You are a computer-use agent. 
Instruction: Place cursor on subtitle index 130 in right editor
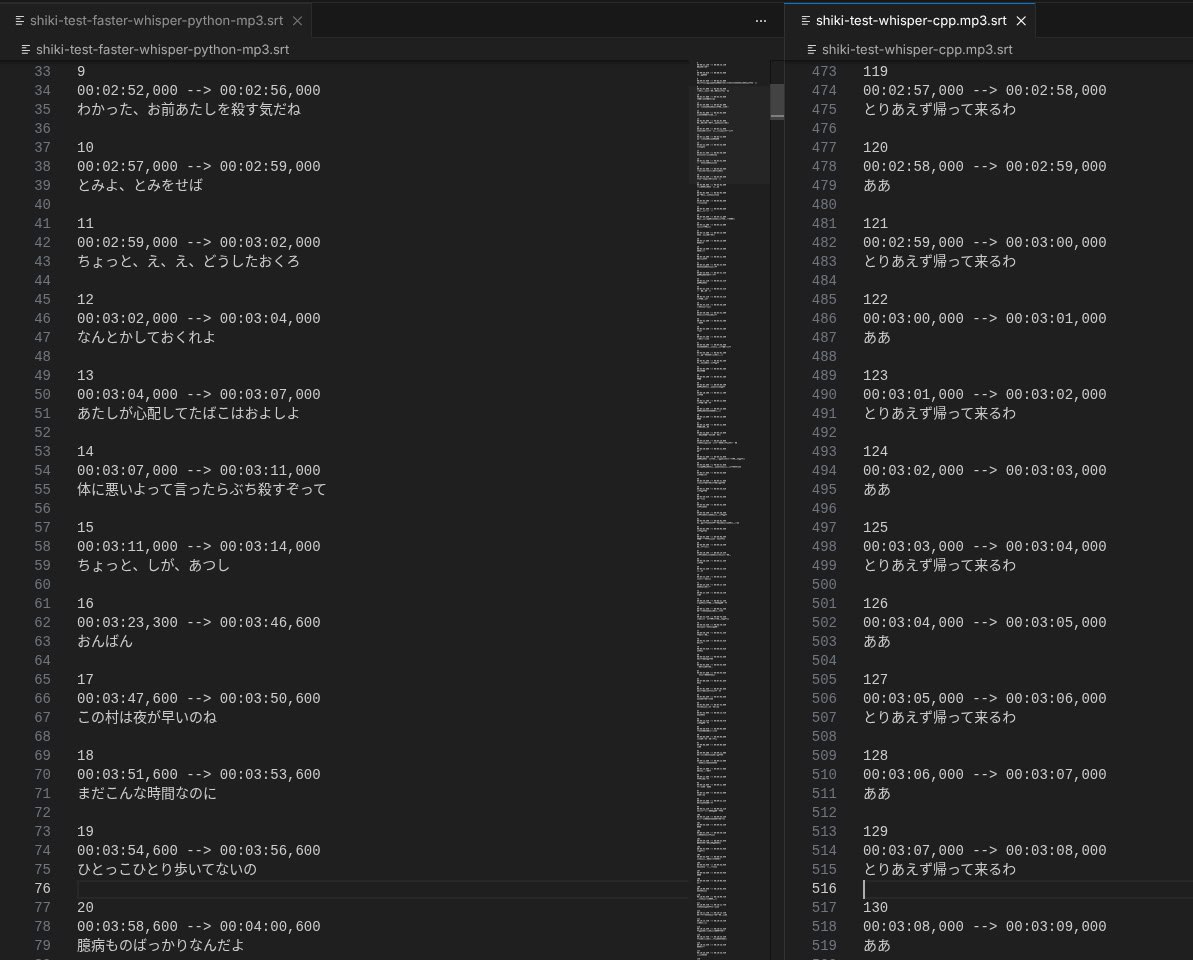[x=875, y=908]
